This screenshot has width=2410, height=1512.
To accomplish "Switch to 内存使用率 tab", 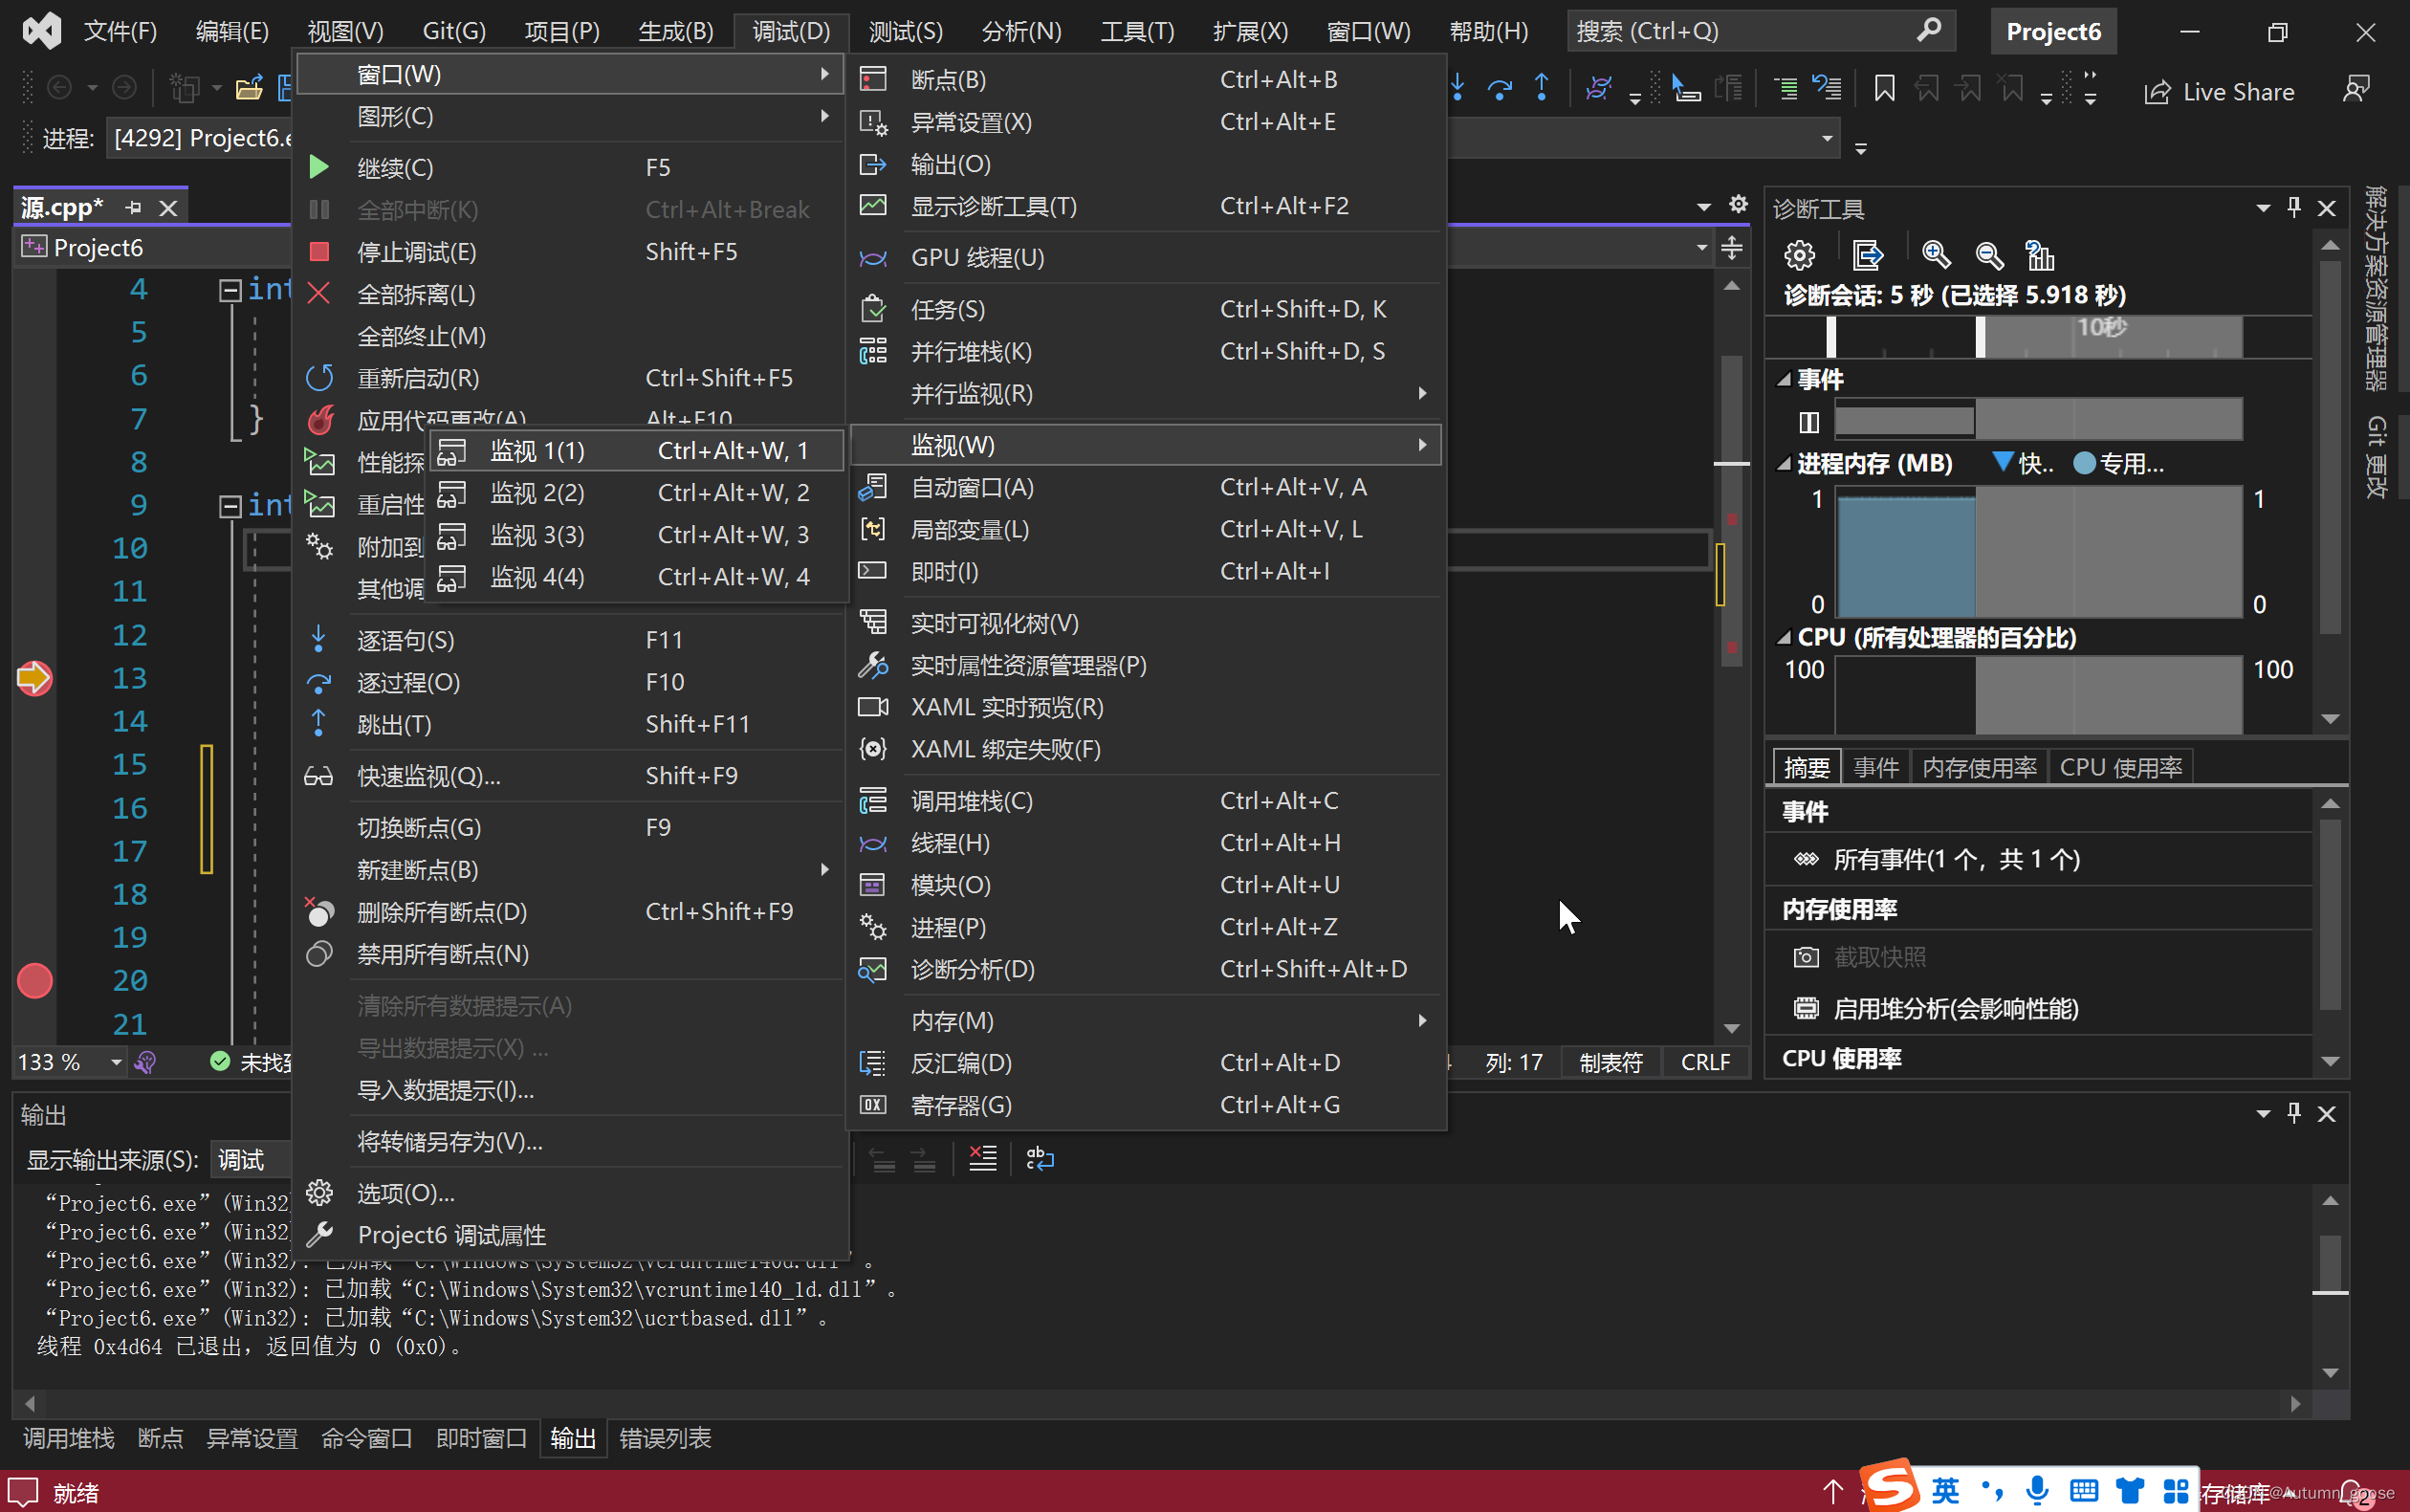I will click(1978, 767).
